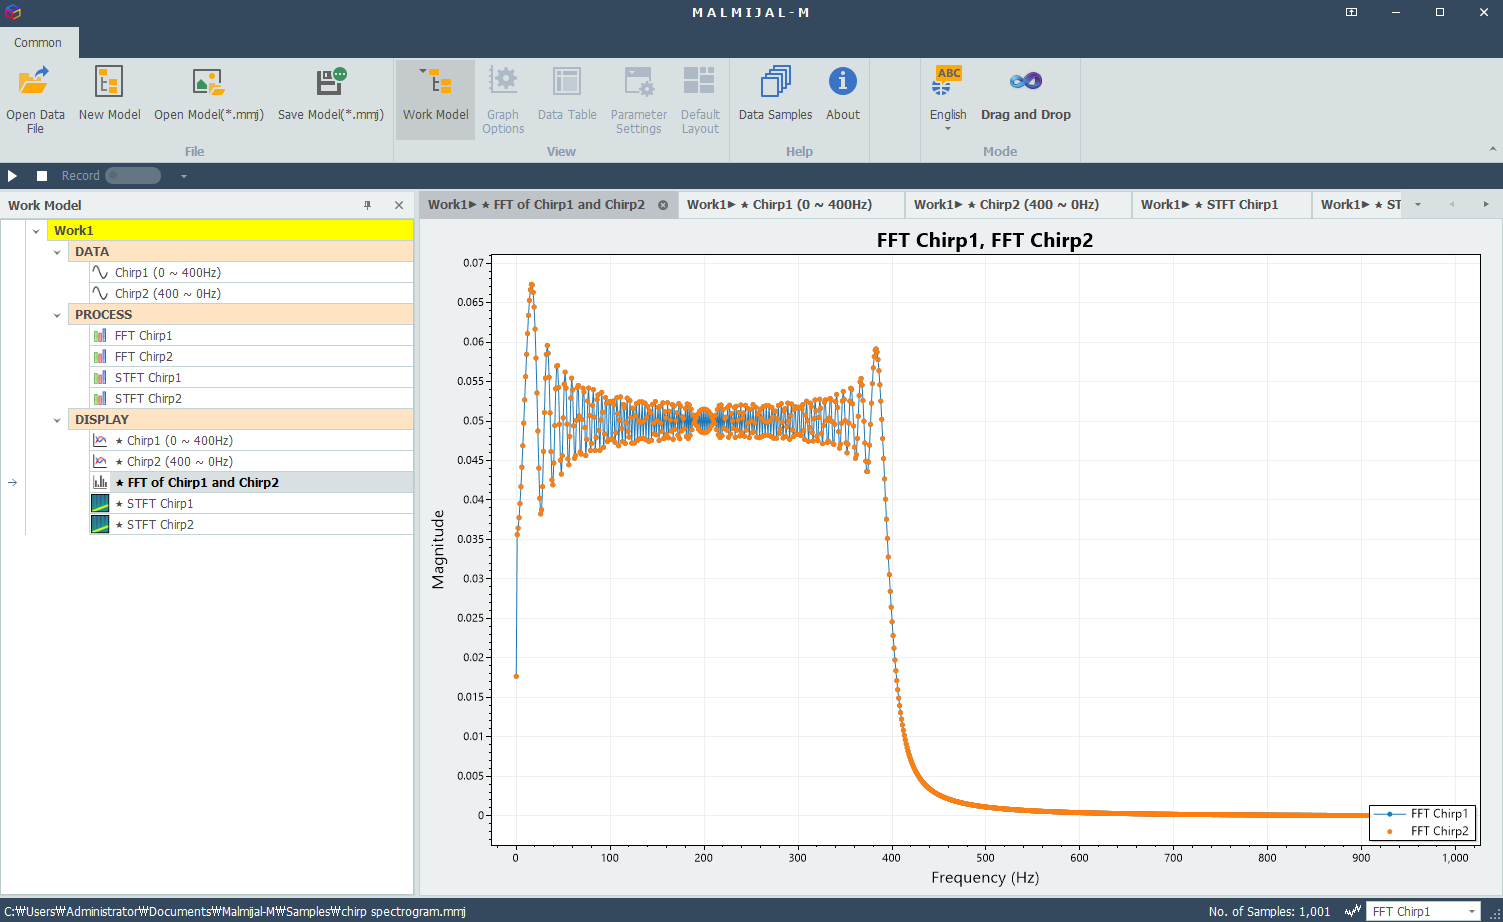Select Chirp1 (0 ~ 400Hz) under DATA

click(x=251, y=273)
